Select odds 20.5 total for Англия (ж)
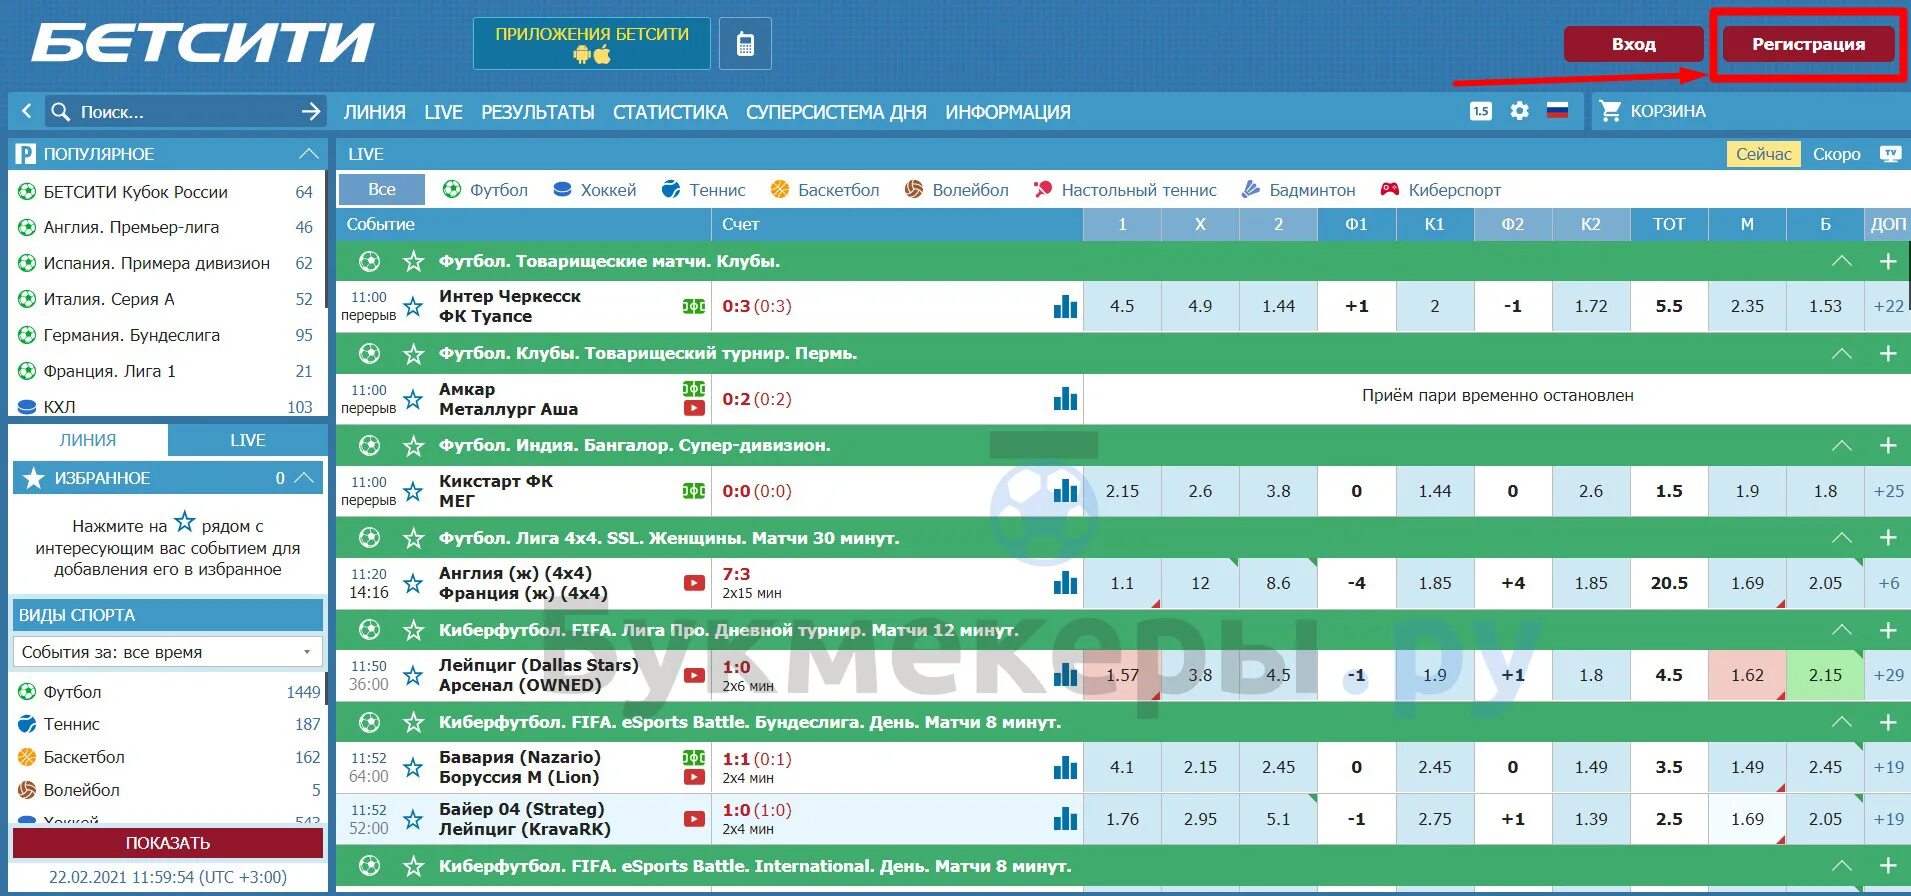 (x=1669, y=583)
